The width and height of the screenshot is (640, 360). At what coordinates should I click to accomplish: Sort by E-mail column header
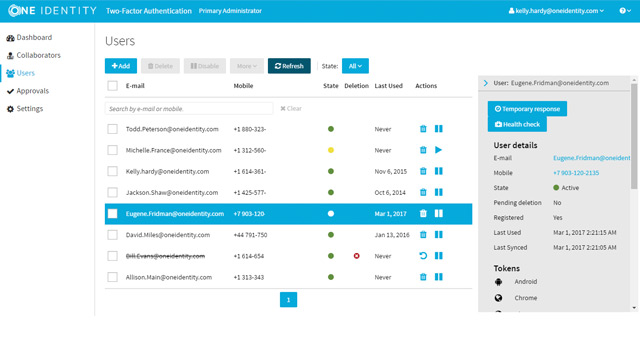pos(135,86)
